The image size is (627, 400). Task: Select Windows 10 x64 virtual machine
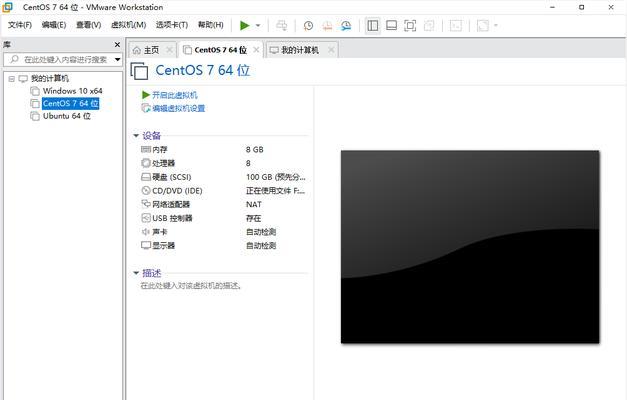tap(73, 91)
